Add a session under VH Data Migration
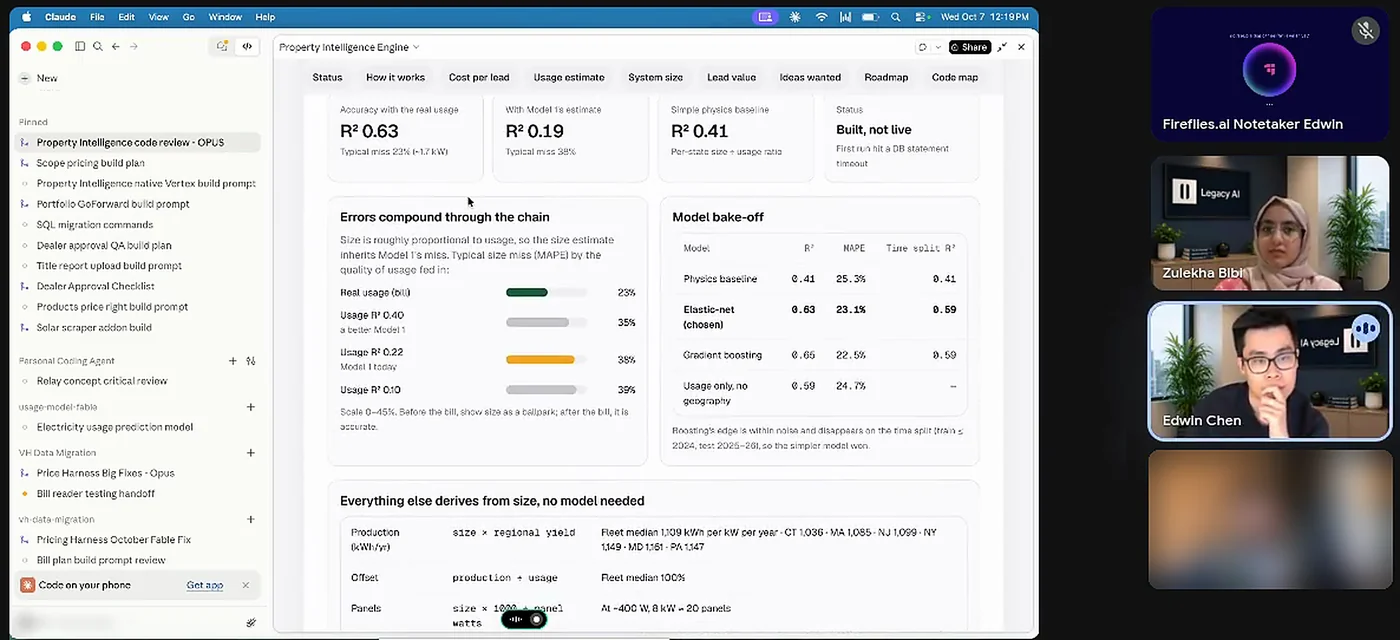Viewport: 1400px width, 640px height. point(251,453)
